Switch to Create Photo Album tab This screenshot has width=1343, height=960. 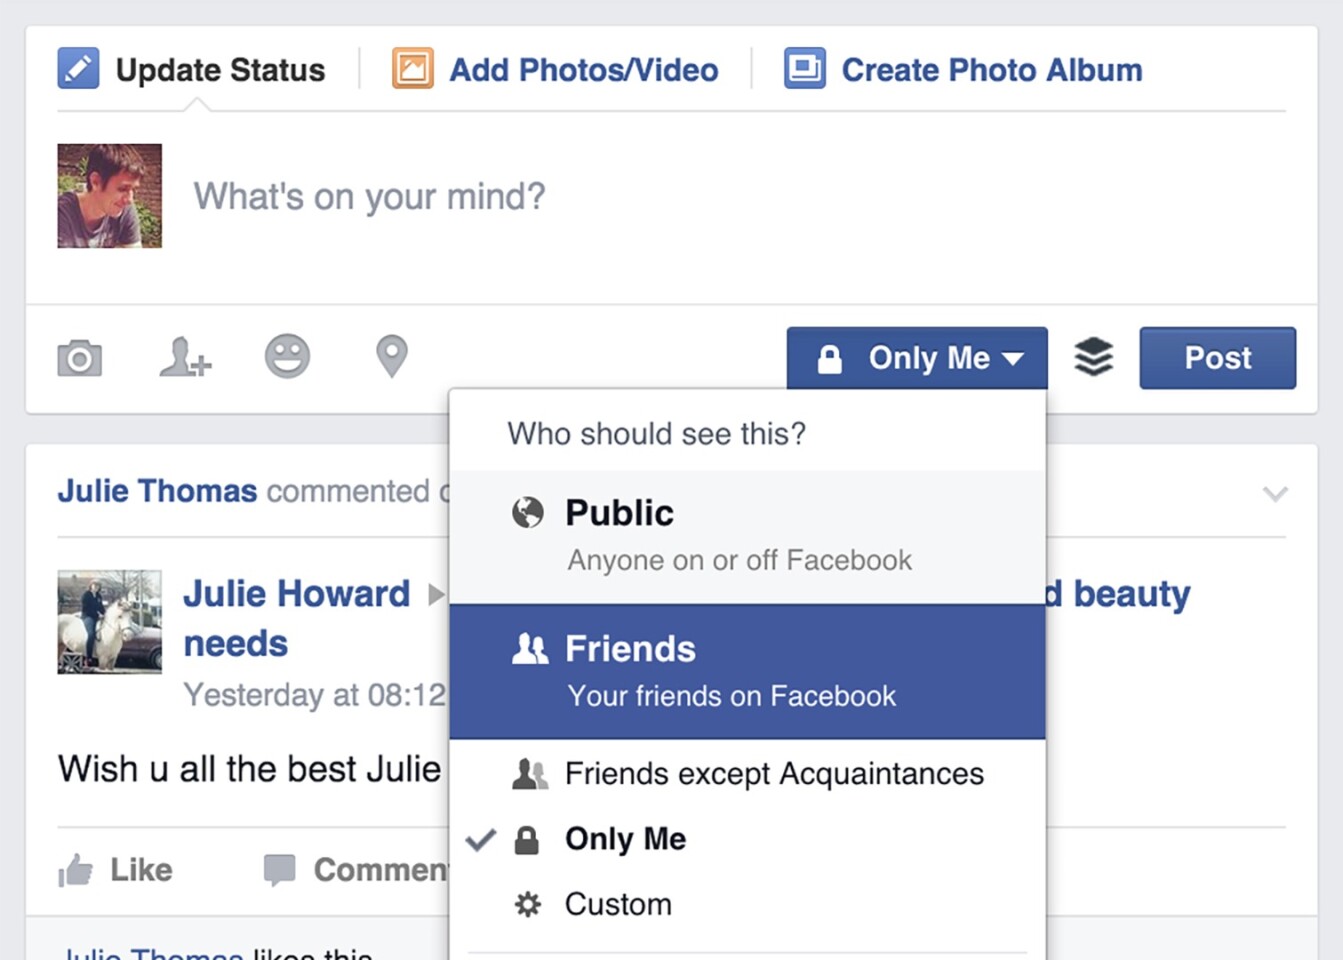[990, 70]
